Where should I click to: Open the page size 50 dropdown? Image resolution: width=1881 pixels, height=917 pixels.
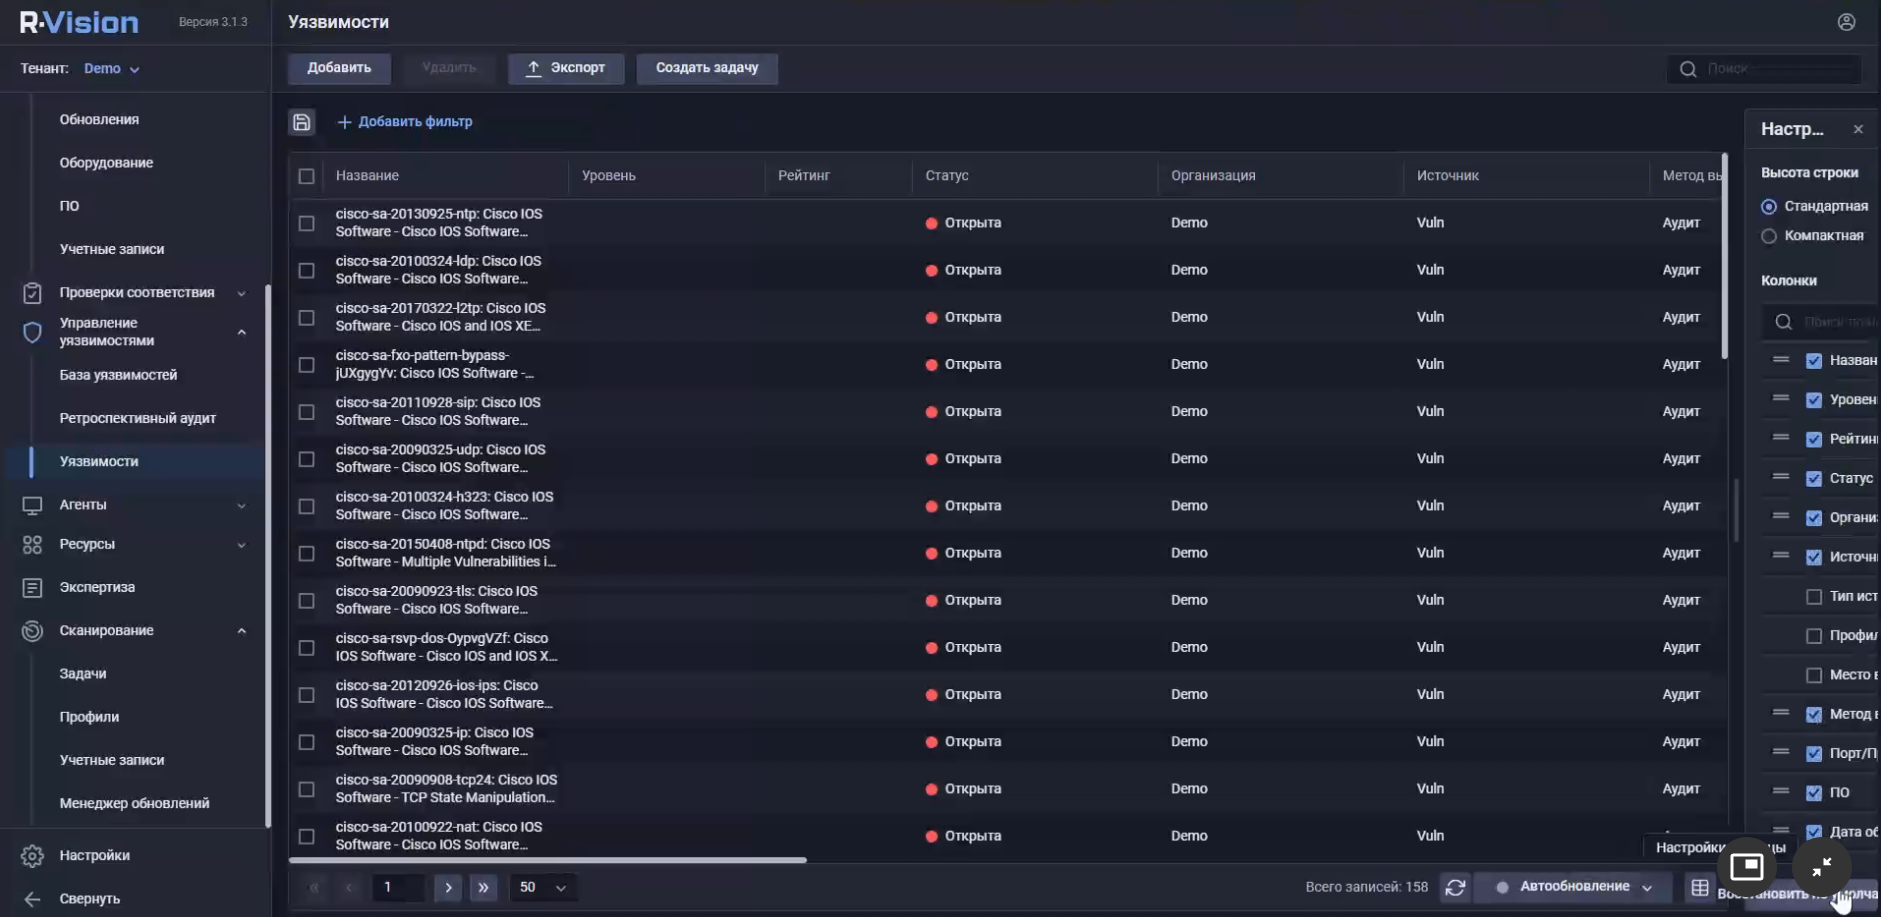tap(542, 887)
